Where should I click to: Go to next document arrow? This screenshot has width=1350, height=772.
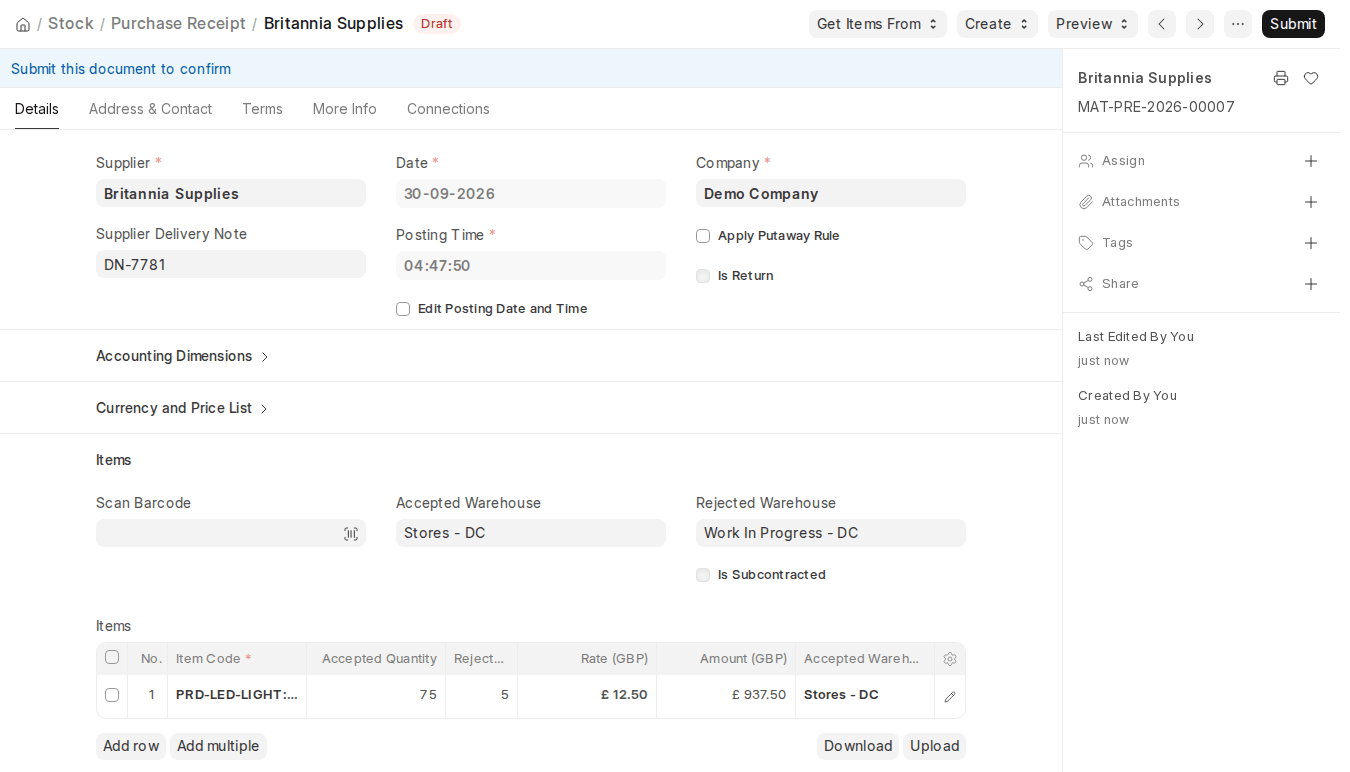(x=1200, y=24)
